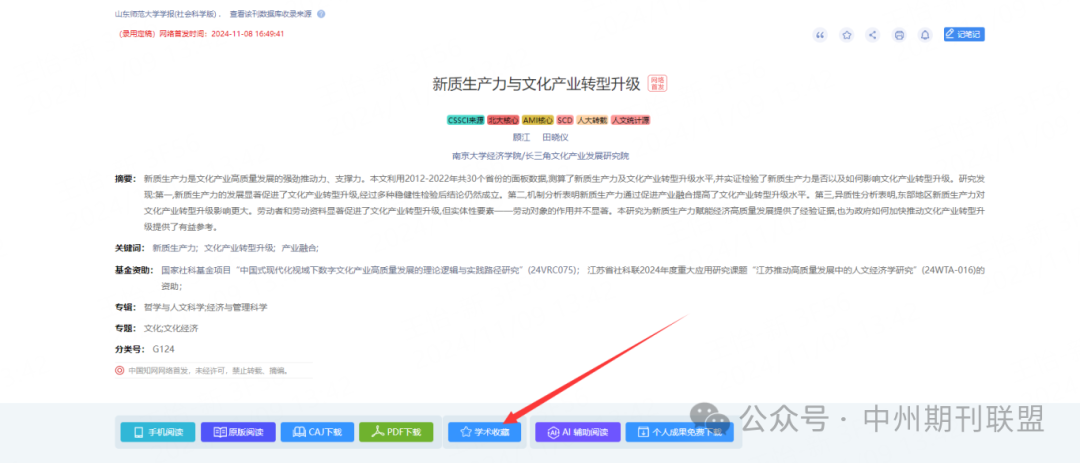Click the 哲学与人文科学;经济与管理科学 album text
The image size is (1080, 463).
point(205,307)
